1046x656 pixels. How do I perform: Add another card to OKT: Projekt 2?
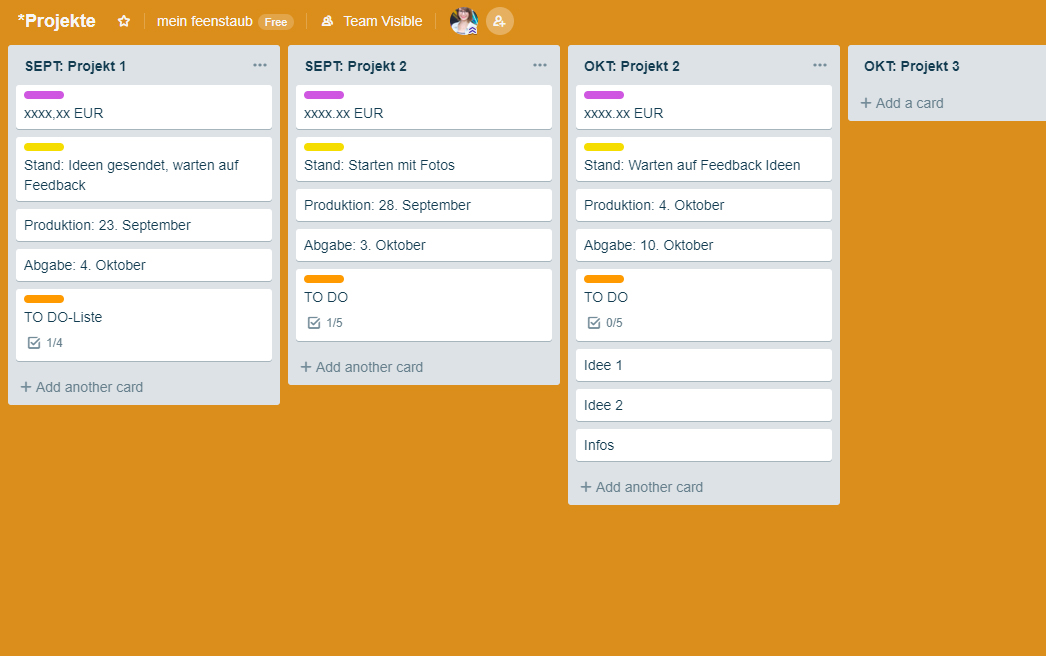(x=649, y=487)
